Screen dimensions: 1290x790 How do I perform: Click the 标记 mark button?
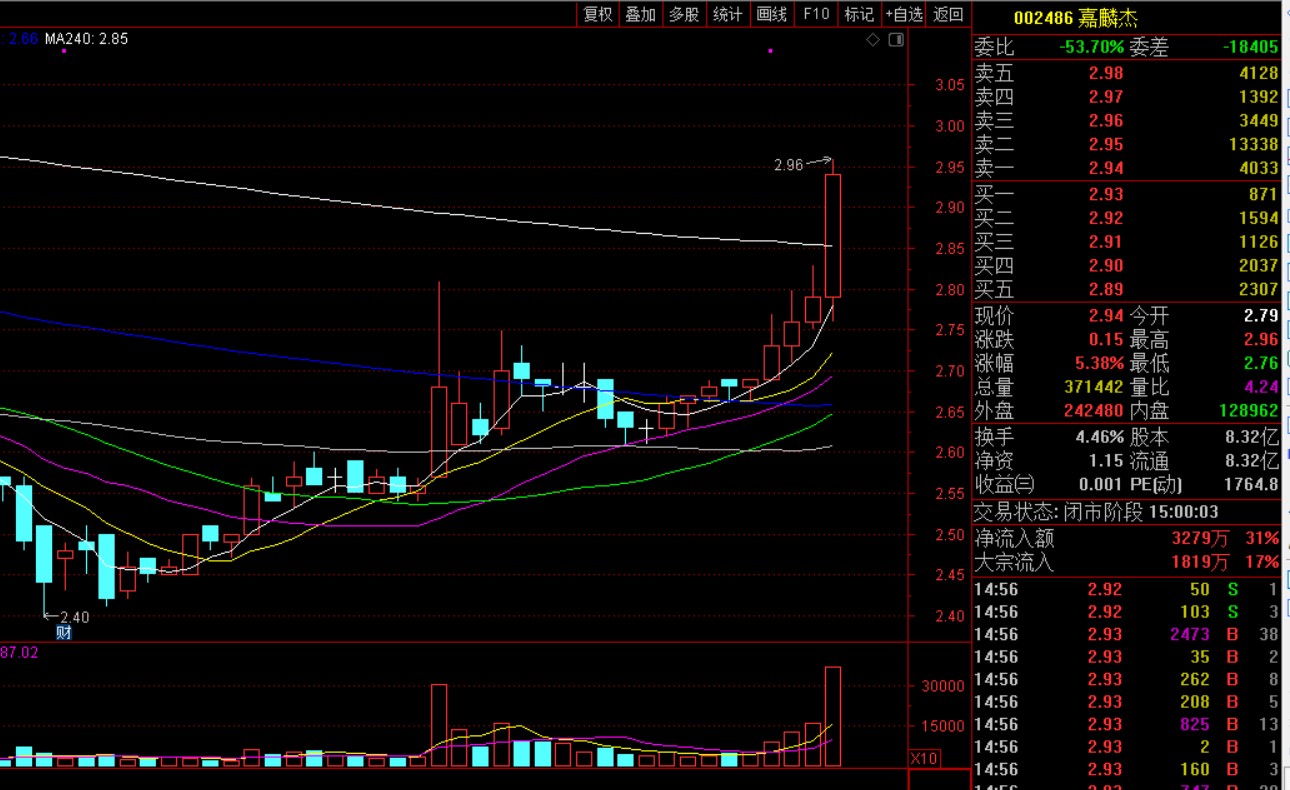coord(859,14)
